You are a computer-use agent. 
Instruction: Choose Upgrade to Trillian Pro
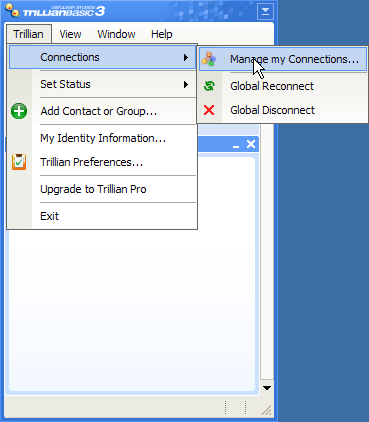click(x=93, y=189)
